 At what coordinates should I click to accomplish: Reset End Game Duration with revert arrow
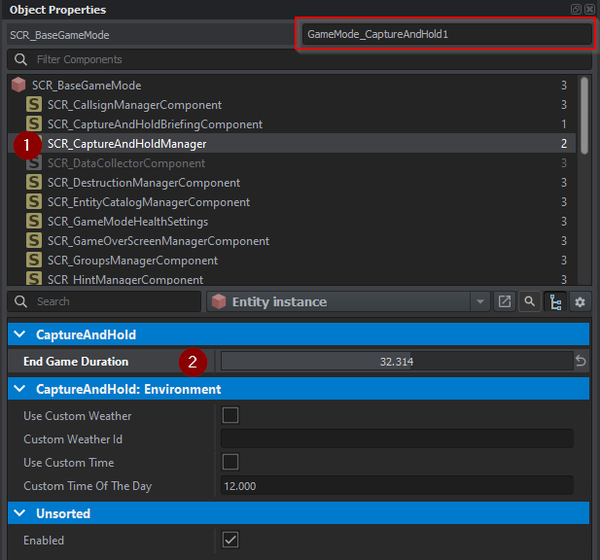580,361
